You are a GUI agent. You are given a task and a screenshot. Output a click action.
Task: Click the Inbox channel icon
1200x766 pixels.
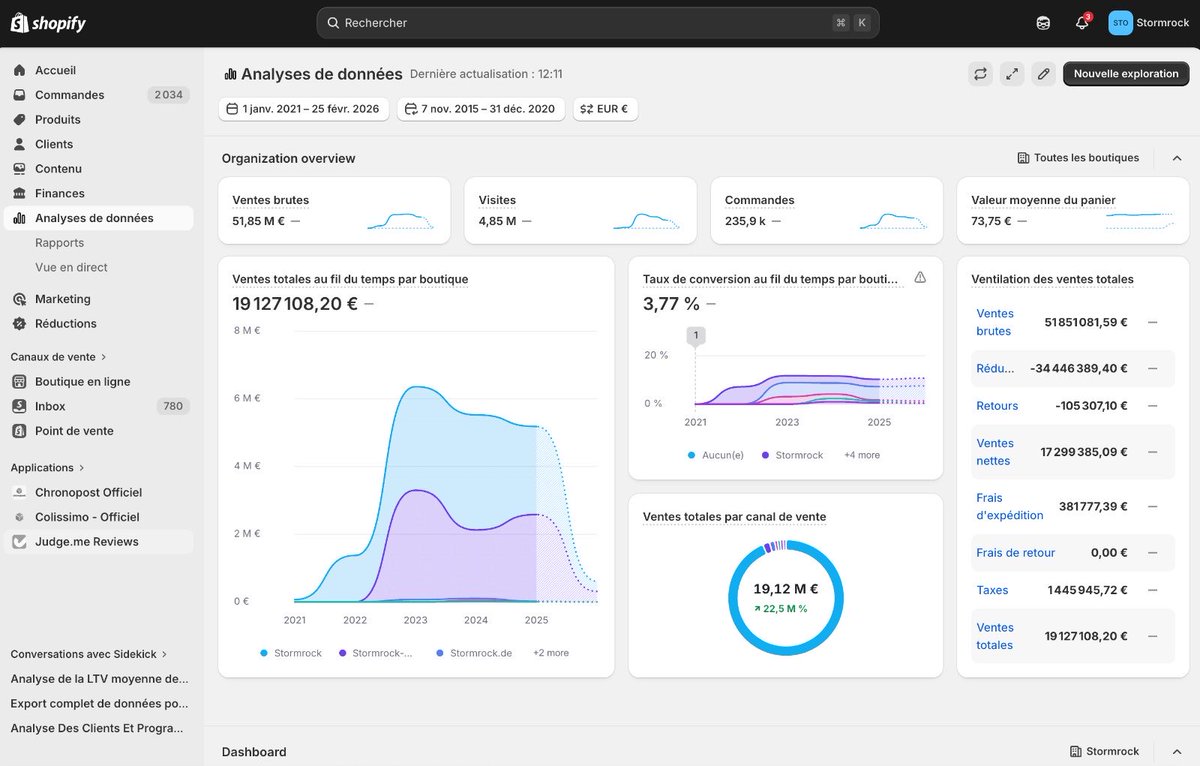coord(20,406)
